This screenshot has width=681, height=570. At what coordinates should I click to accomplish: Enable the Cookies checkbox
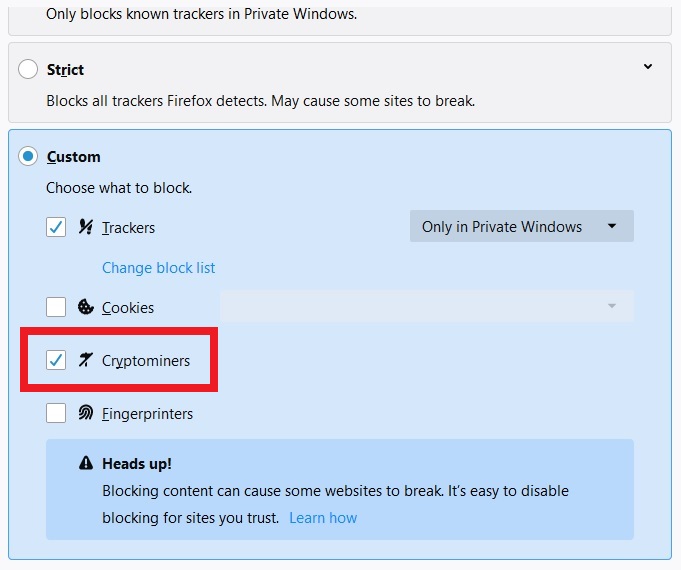tap(56, 307)
